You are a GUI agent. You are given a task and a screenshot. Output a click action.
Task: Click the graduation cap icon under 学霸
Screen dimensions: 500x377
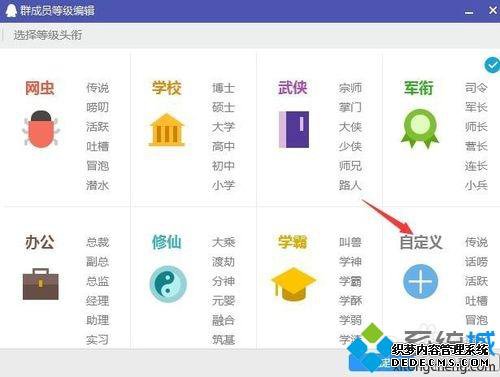[293, 284]
